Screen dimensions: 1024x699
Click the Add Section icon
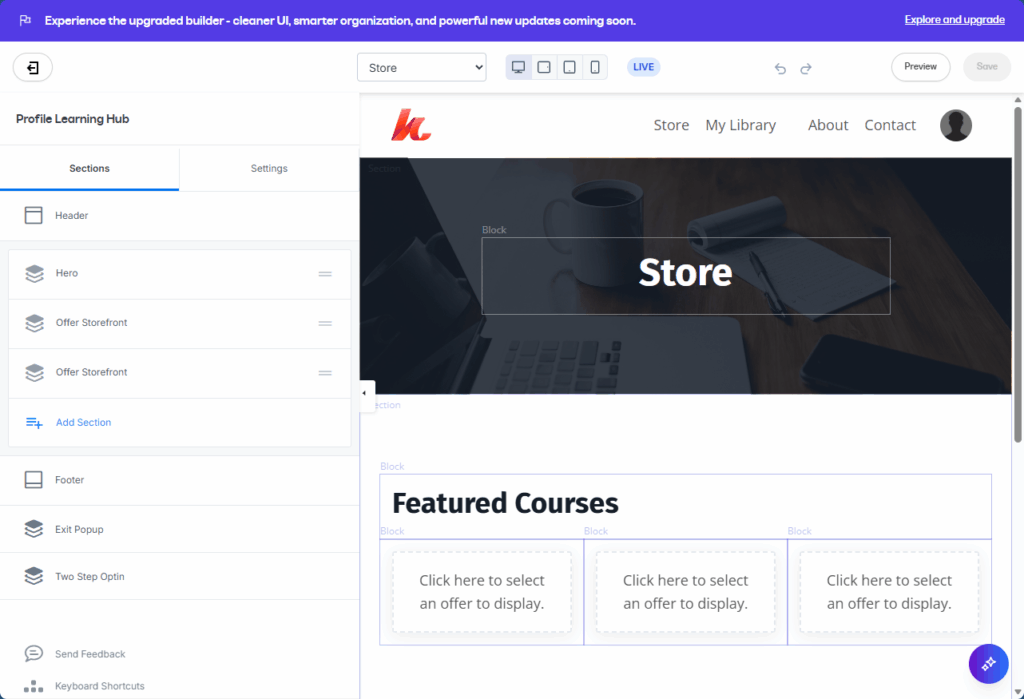34,423
